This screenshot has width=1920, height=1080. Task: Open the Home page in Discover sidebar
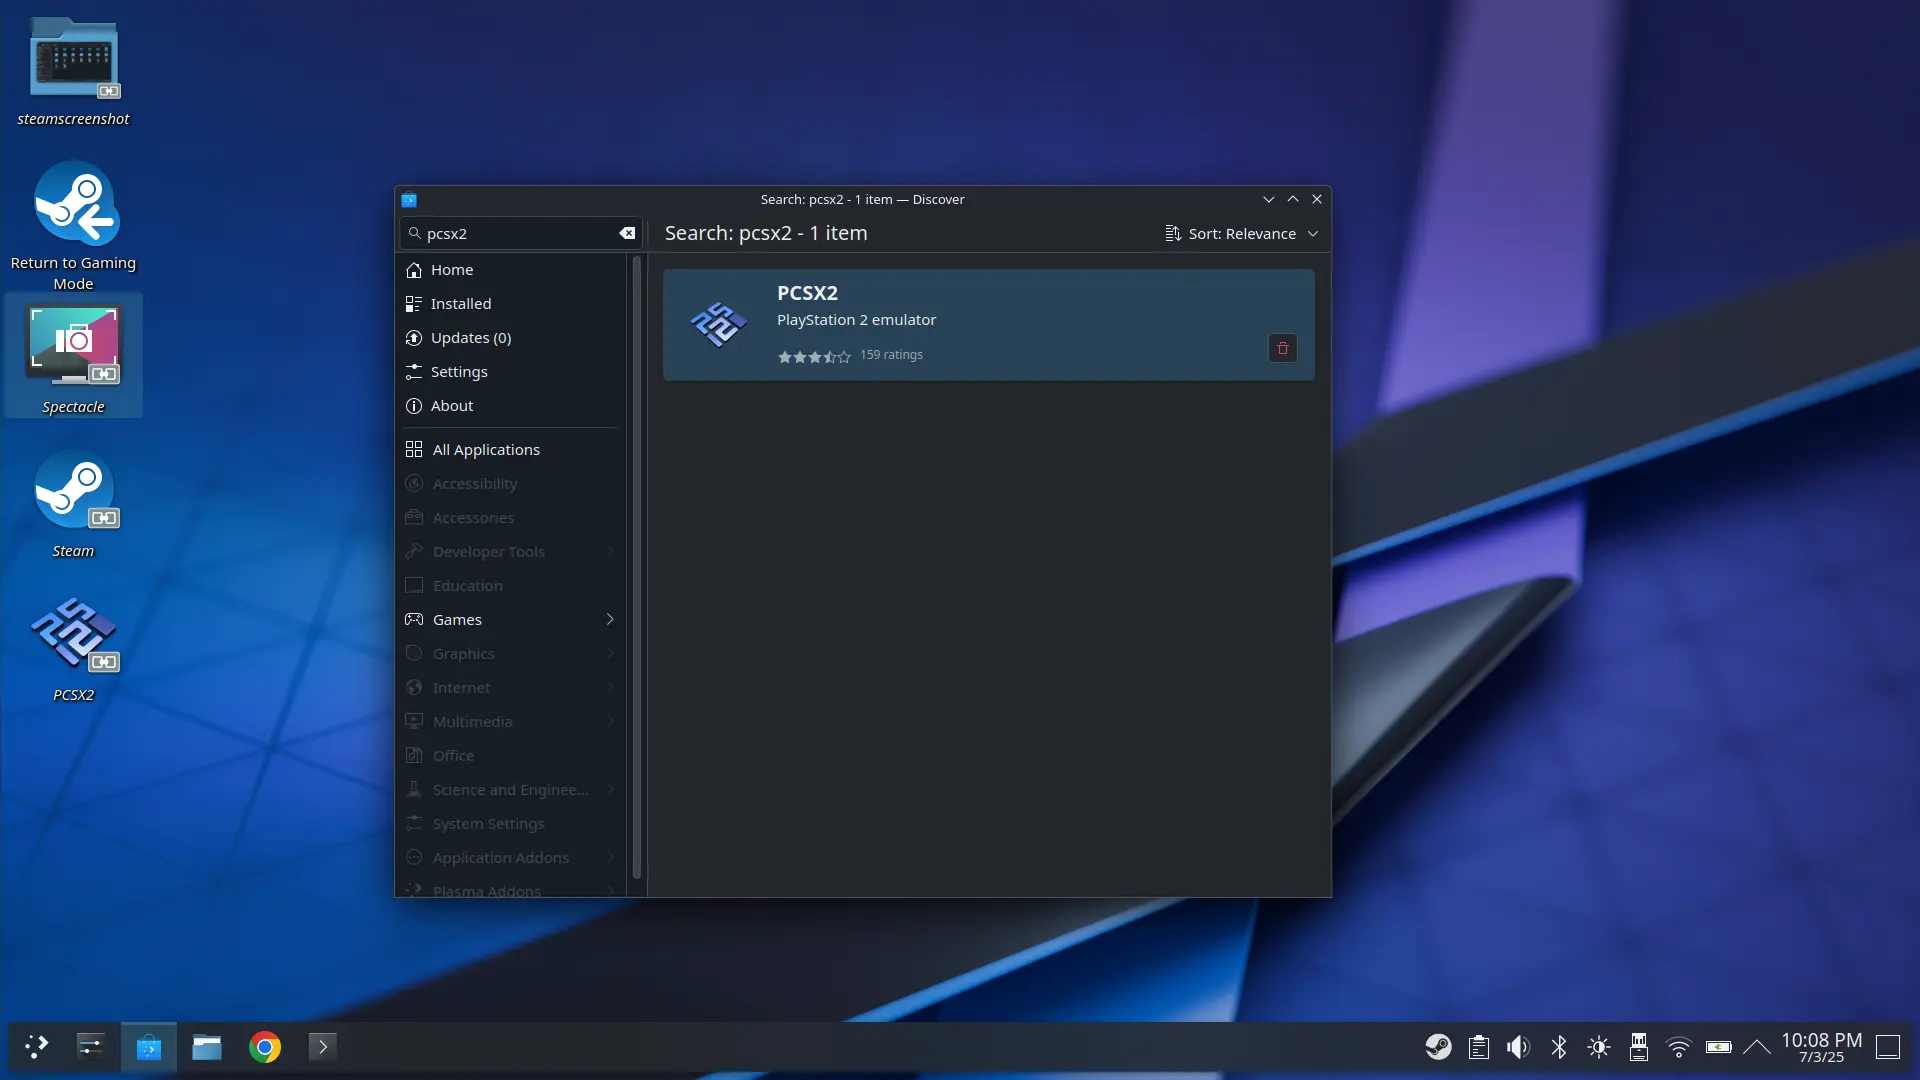[x=512, y=270]
